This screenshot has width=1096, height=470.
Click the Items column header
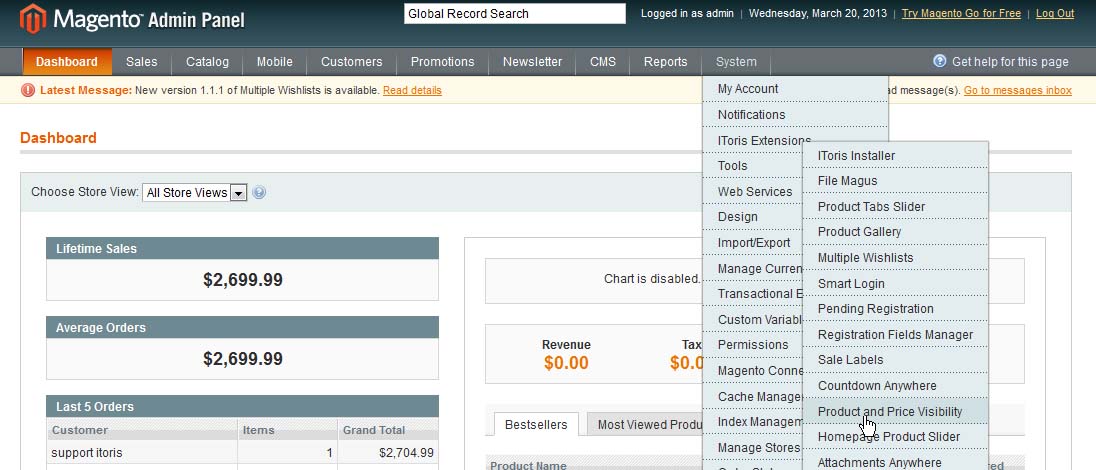tap(287, 430)
